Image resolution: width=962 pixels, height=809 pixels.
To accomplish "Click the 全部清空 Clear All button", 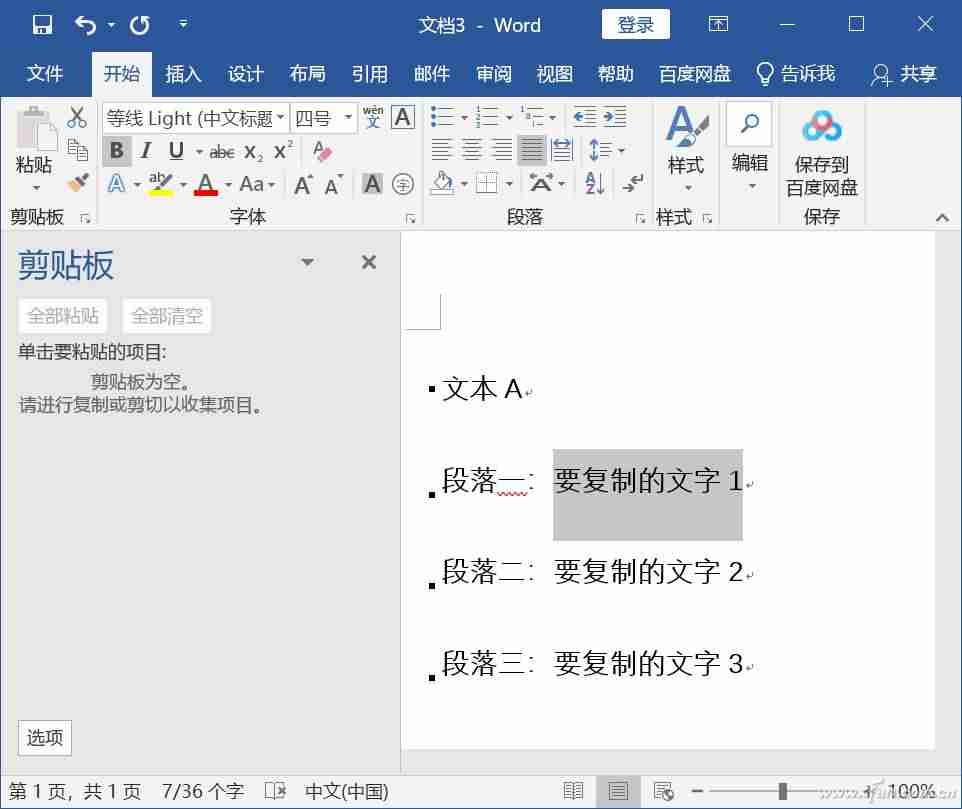I will [x=167, y=316].
